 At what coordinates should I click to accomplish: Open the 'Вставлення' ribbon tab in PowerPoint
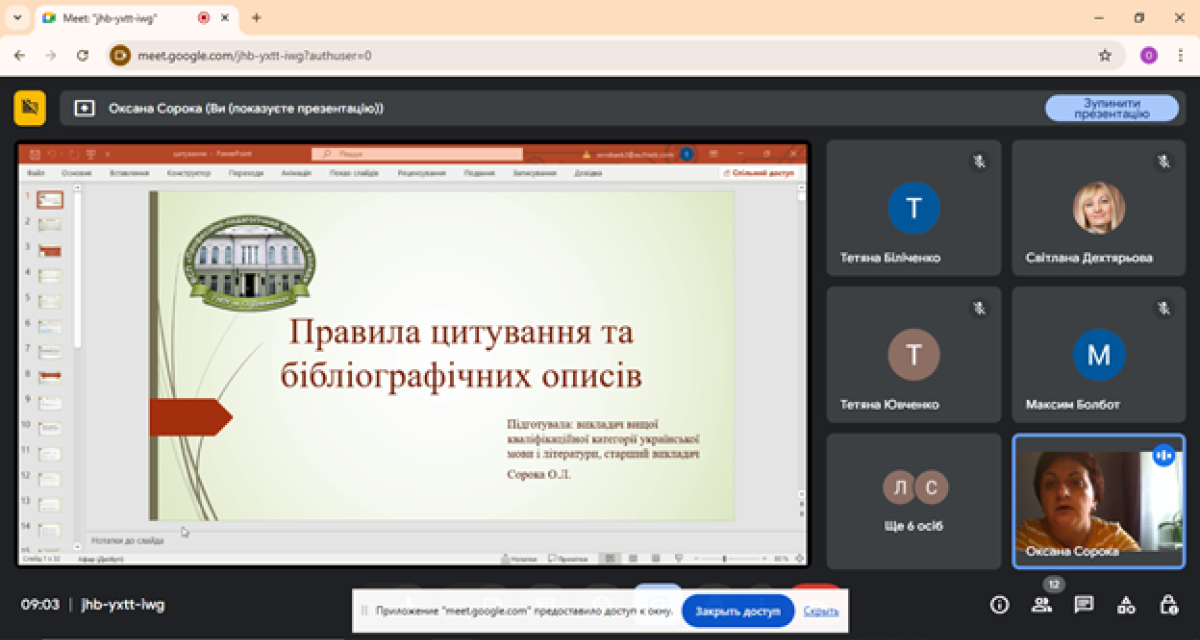pos(129,173)
